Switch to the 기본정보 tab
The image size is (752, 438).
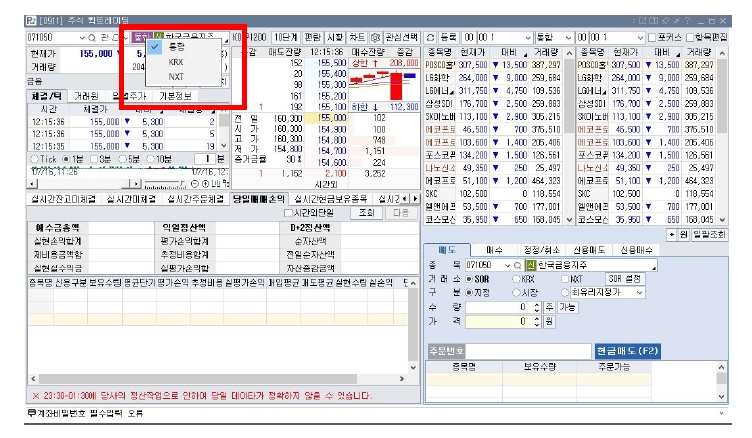coord(176,96)
